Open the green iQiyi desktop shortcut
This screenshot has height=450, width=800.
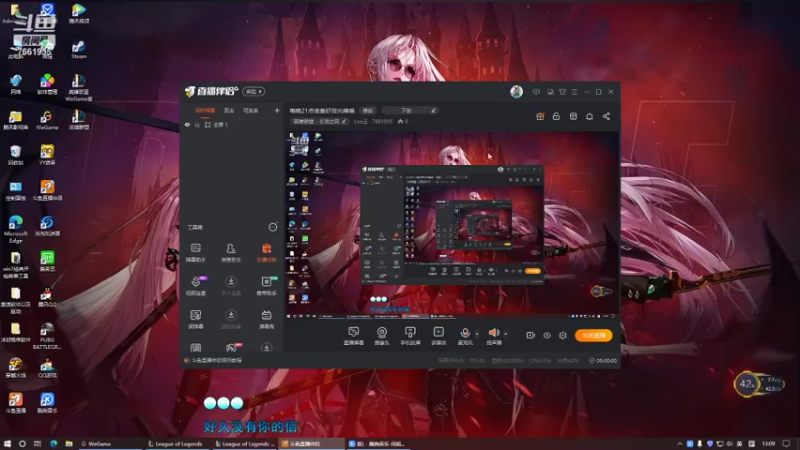pyautogui.click(x=47, y=261)
